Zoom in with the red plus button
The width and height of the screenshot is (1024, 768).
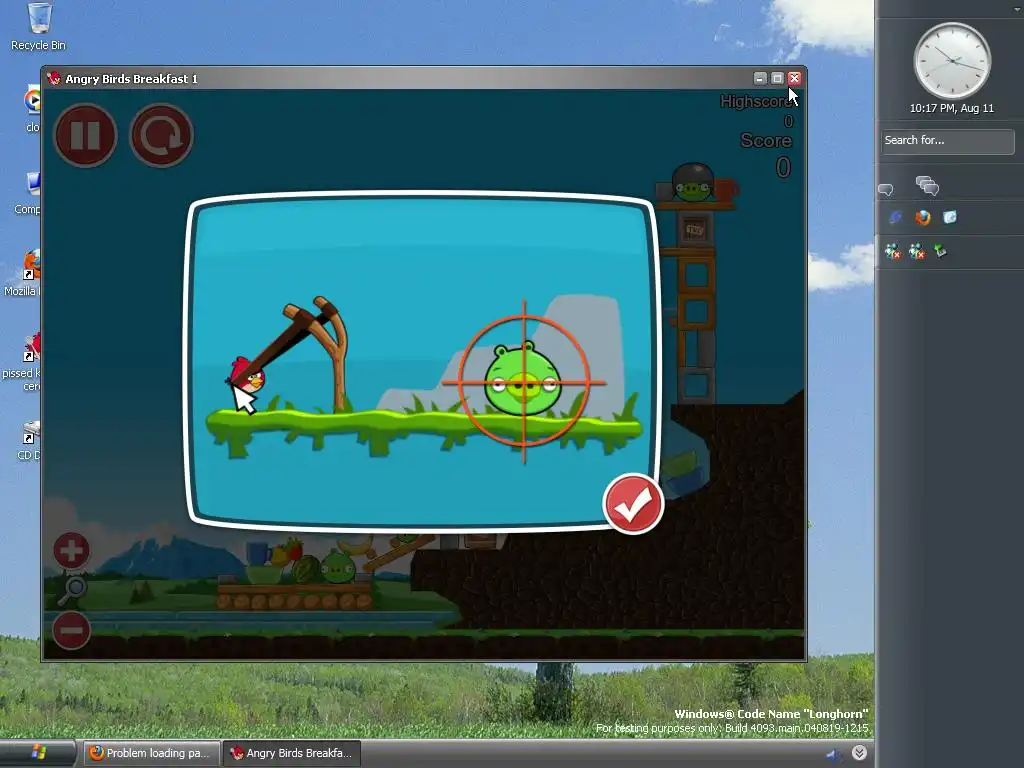(71, 551)
